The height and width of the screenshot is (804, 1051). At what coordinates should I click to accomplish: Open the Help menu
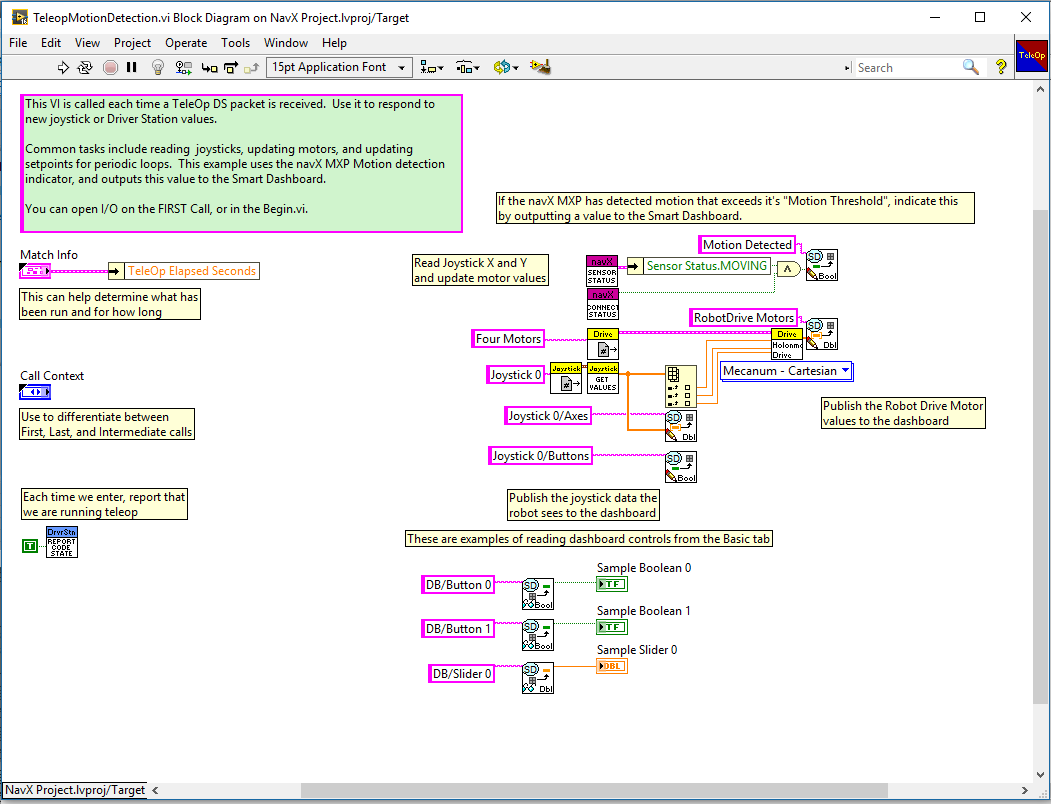pos(334,43)
